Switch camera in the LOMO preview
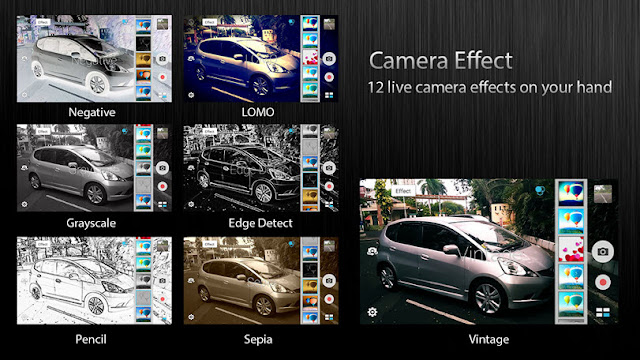 coord(191,59)
